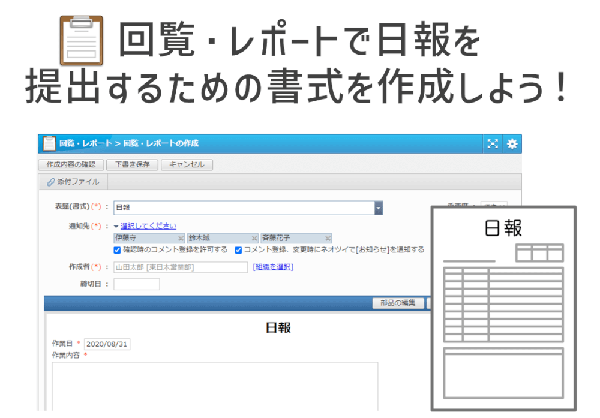Screen dimensions: 600x418
Task: Click the キャンセル button
Action: click(187, 165)
